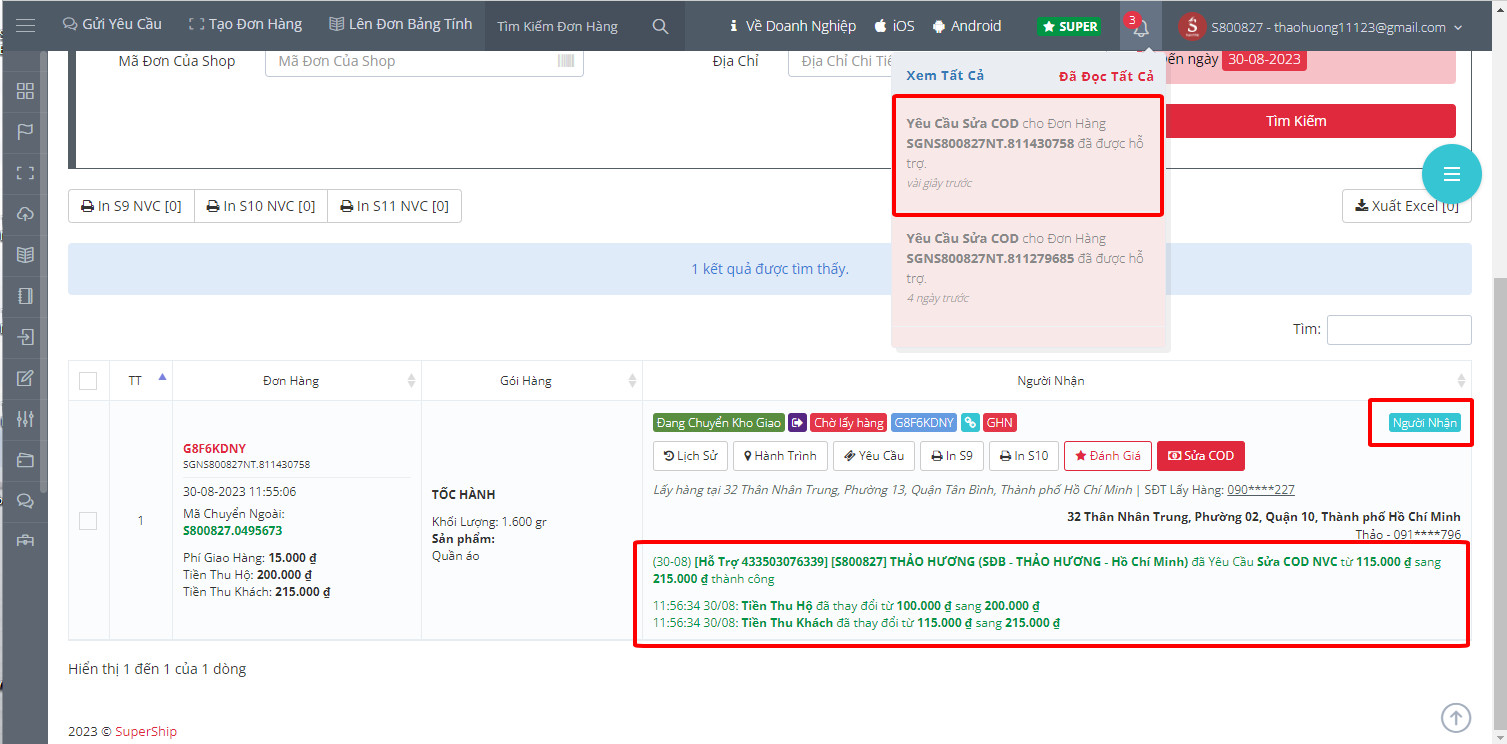Click In S10 NVC [0] button
1507x744 pixels.
pos(260,206)
